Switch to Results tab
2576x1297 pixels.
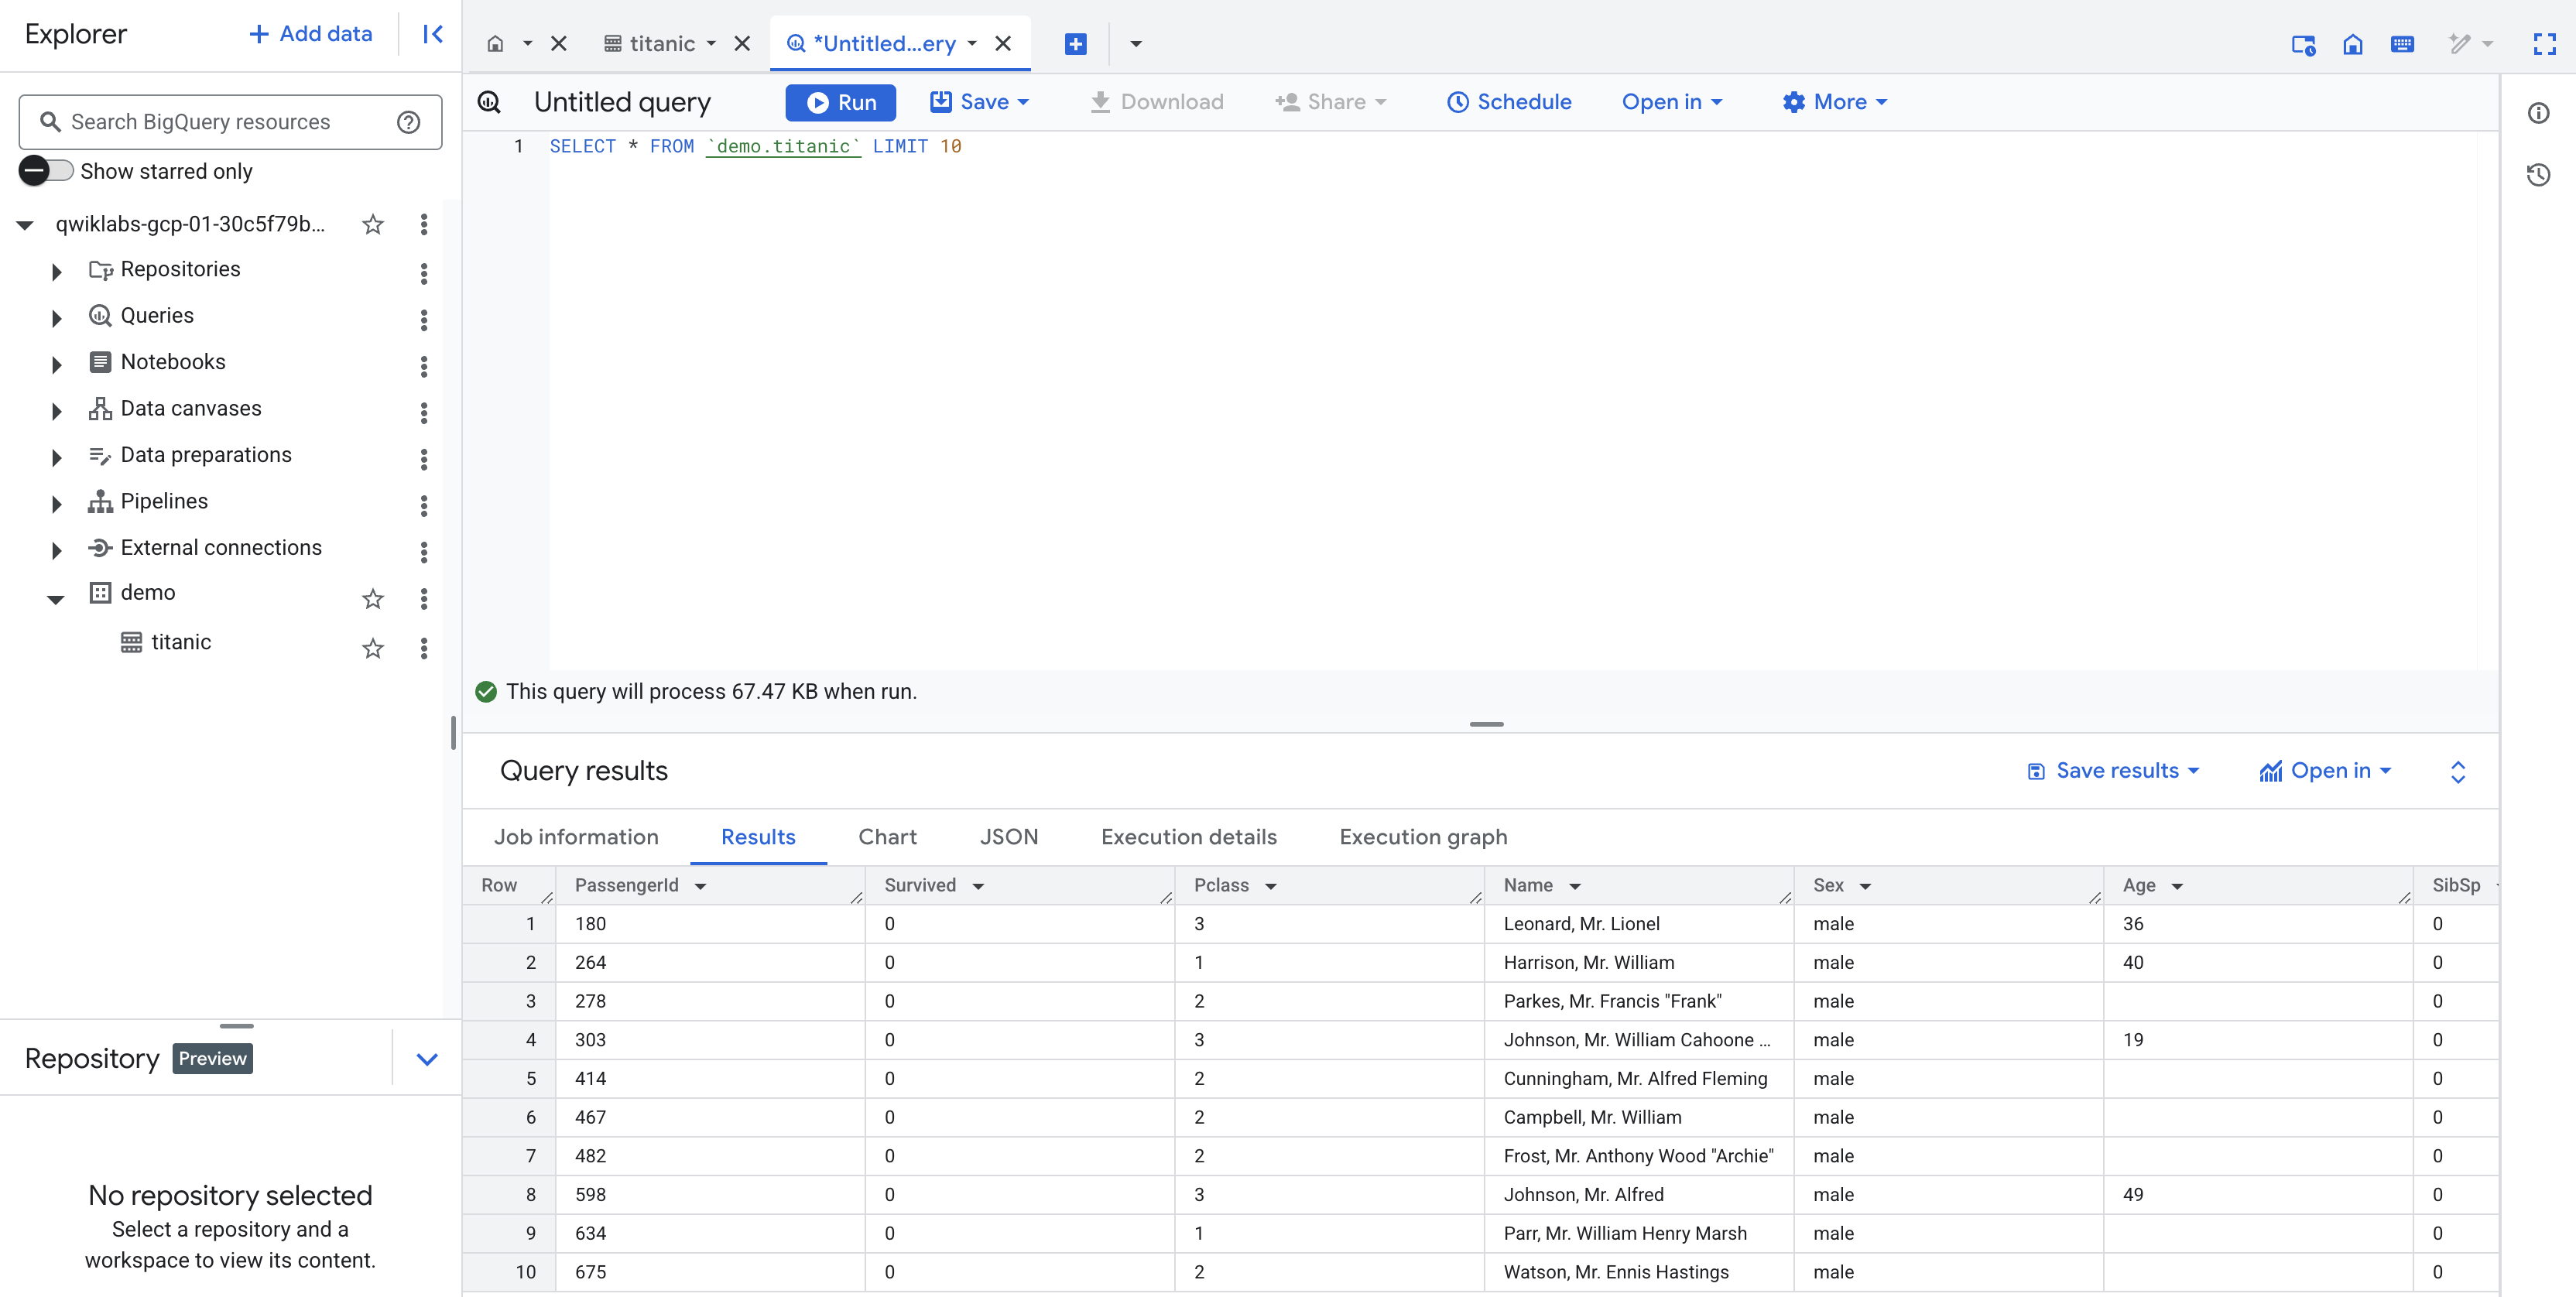758,837
